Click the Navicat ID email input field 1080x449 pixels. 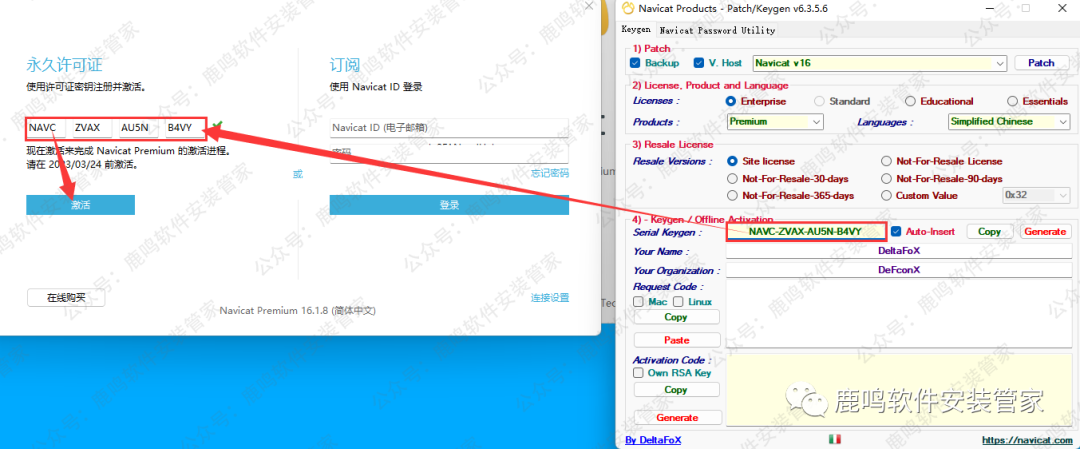pyautogui.click(x=448, y=128)
